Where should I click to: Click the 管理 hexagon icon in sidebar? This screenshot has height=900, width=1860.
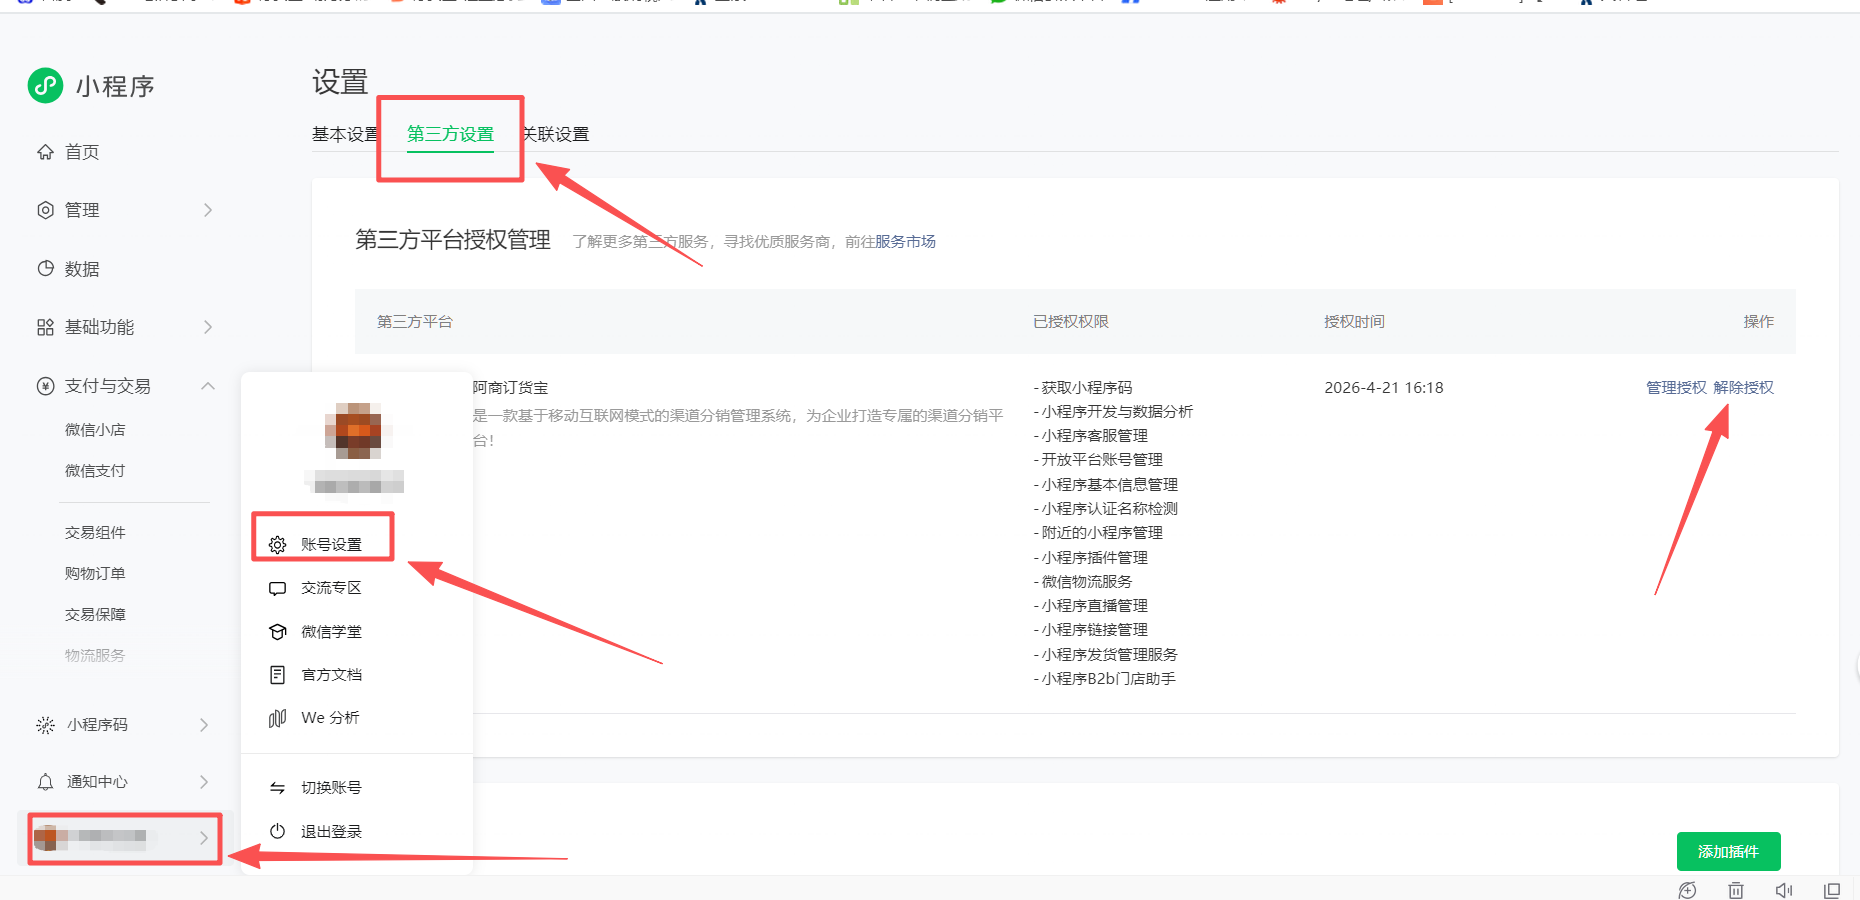point(45,210)
